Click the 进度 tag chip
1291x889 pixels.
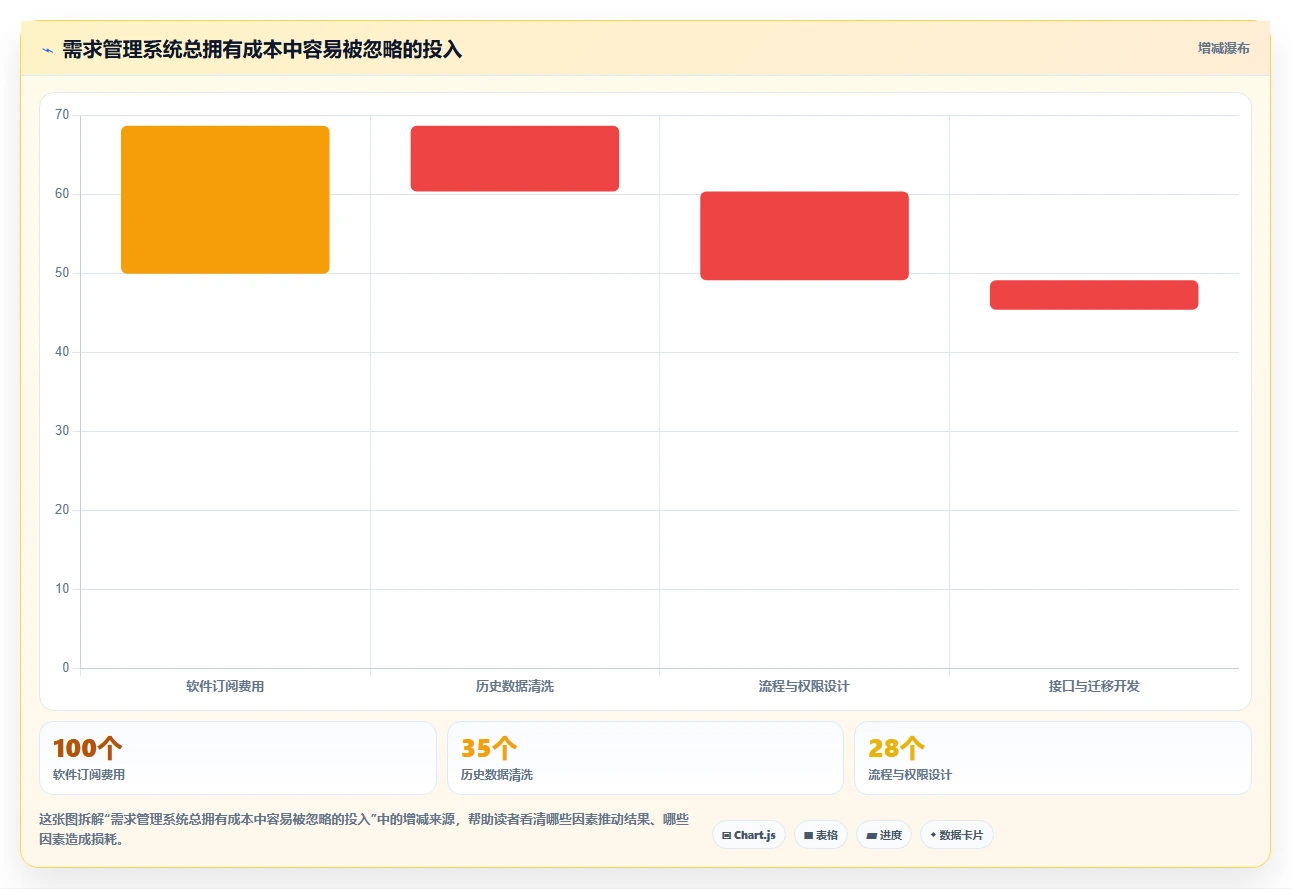point(884,835)
